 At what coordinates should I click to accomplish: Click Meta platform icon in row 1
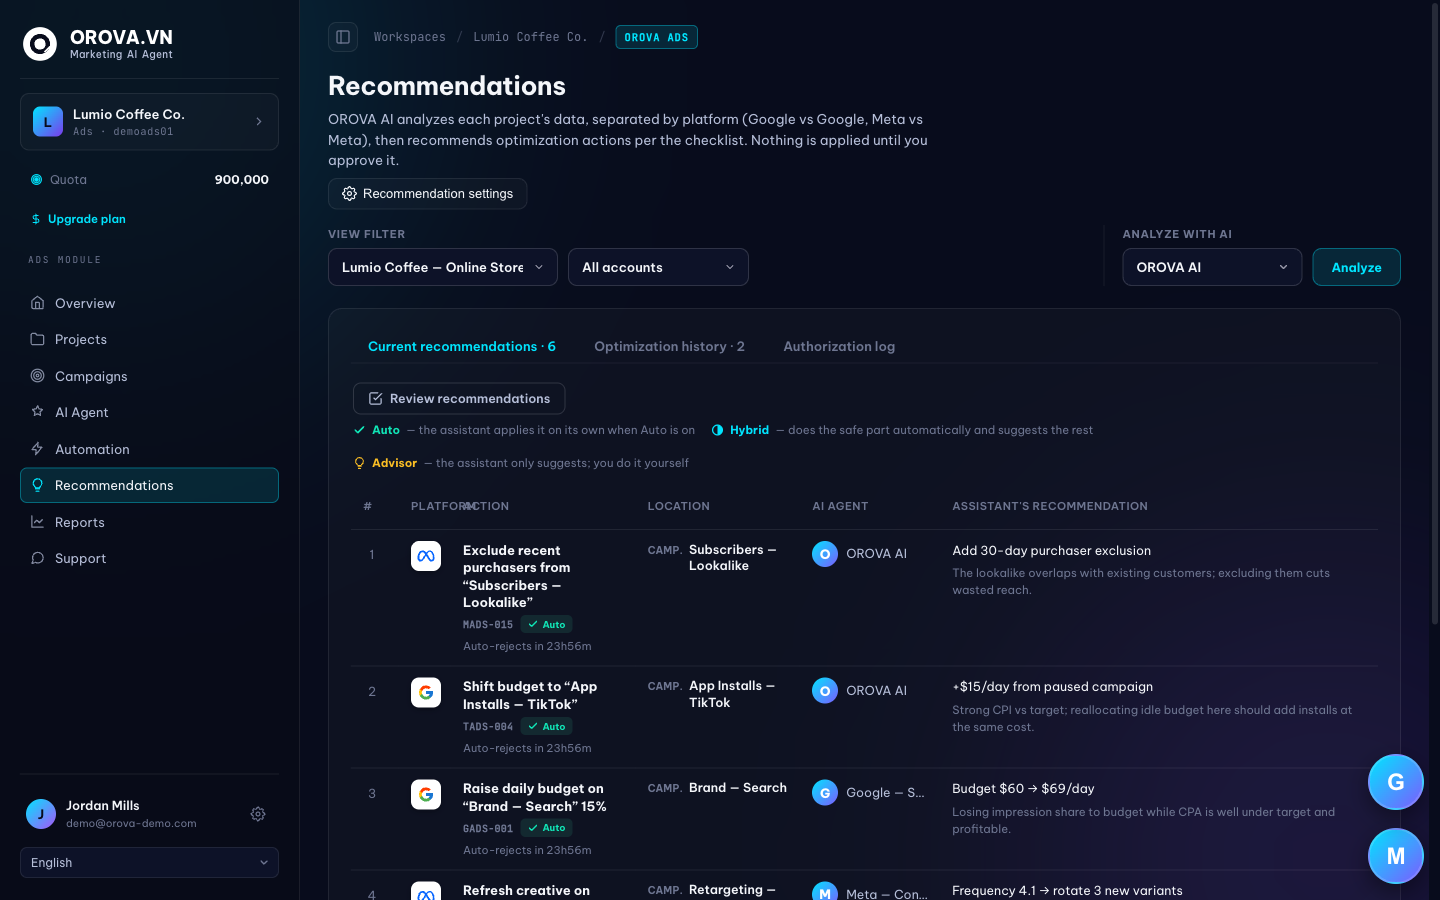point(426,556)
